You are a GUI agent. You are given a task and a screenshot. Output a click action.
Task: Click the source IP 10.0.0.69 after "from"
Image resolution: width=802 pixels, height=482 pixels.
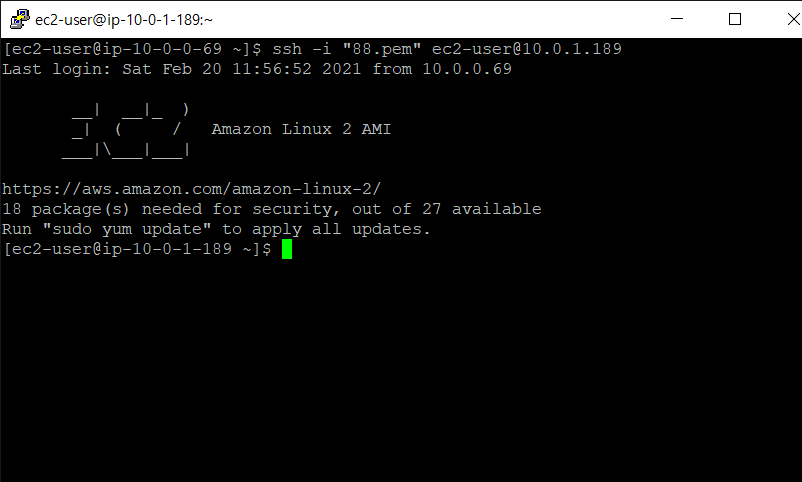click(x=467, y=69)
